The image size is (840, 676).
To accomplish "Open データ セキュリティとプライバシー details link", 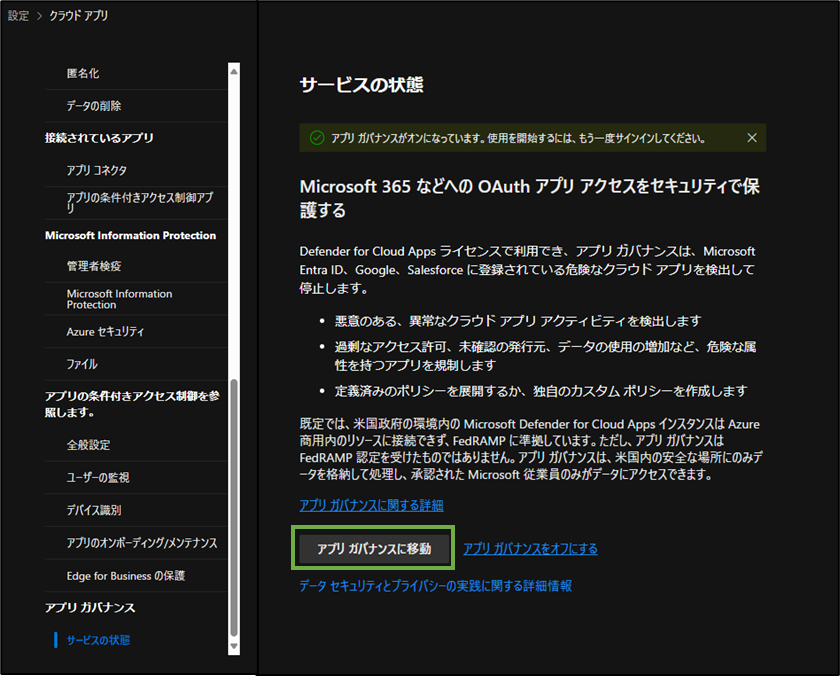I will [436, 585].
